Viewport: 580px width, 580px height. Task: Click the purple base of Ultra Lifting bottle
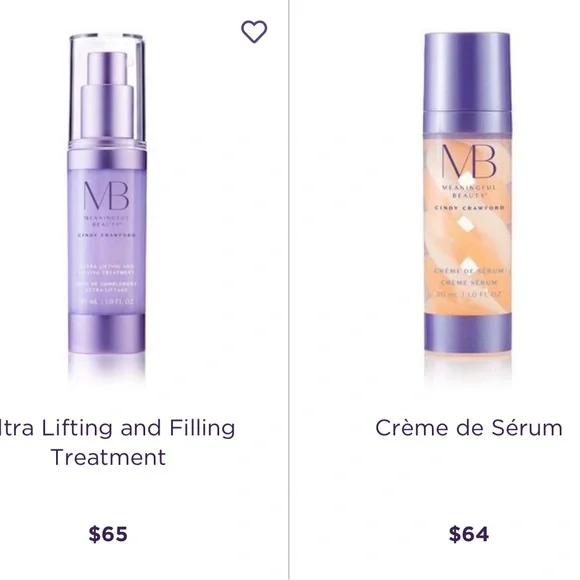click(107, 334)
